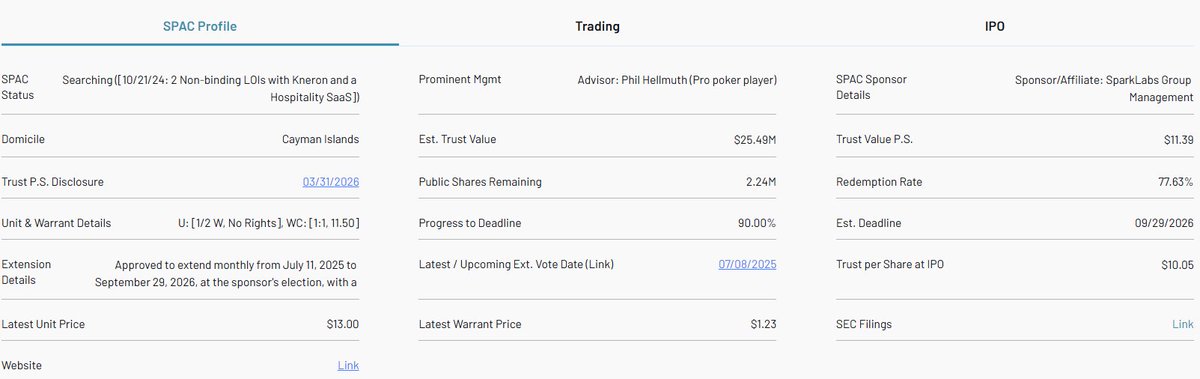Click the Est. Deadline 09/29/2026 value
Image resolution: width=1200 pixels, height=379 pixels.
[1164, 222]
